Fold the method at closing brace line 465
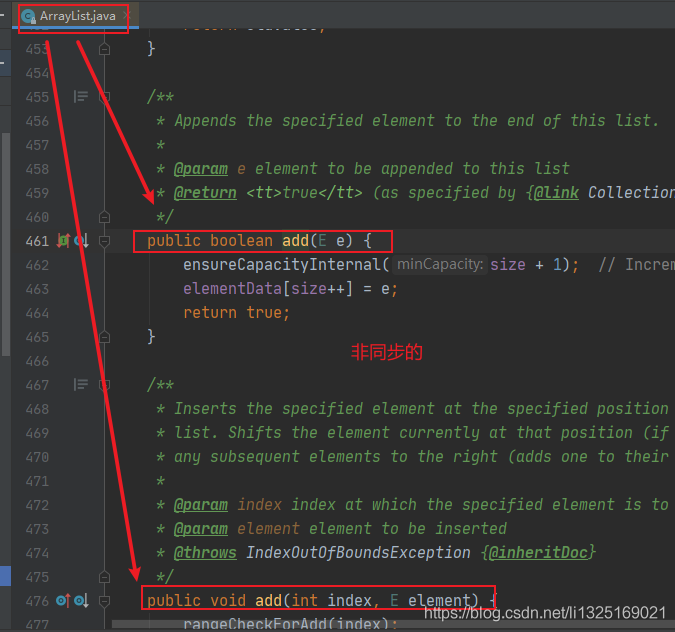Screen dimensions: 675x632 [104, 337]
